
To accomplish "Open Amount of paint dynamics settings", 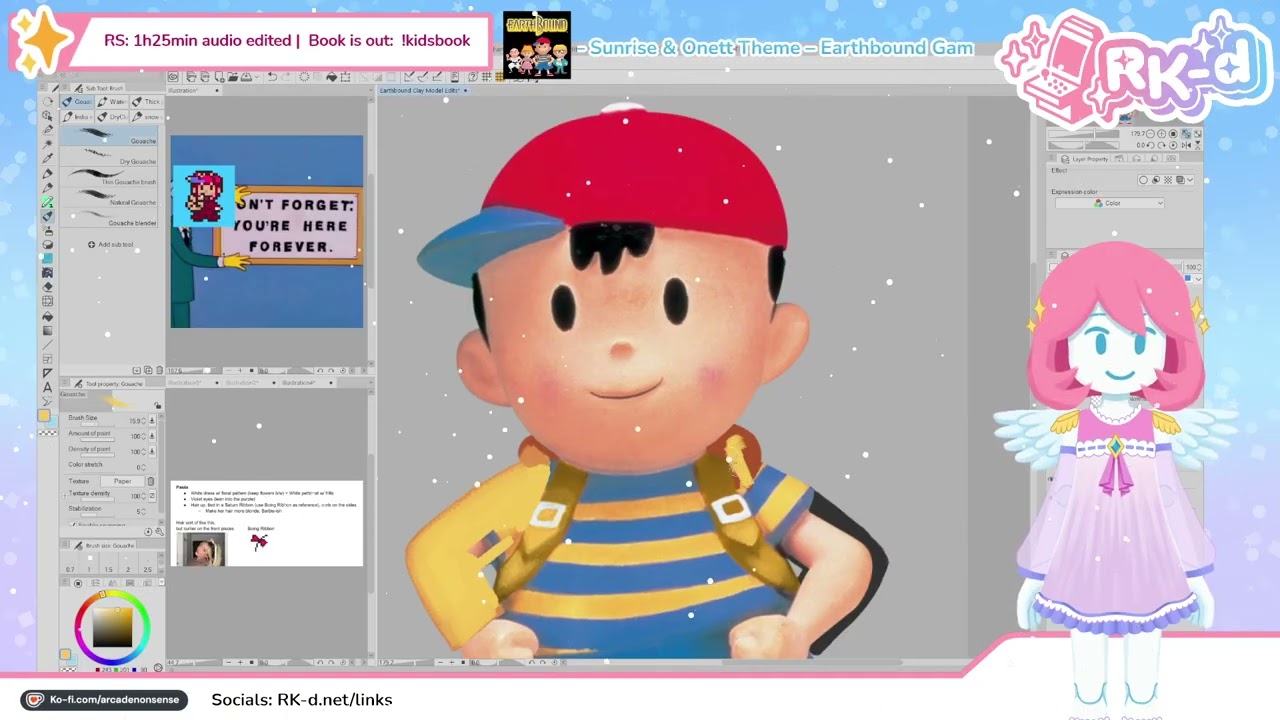I will [x=152, y=436].
